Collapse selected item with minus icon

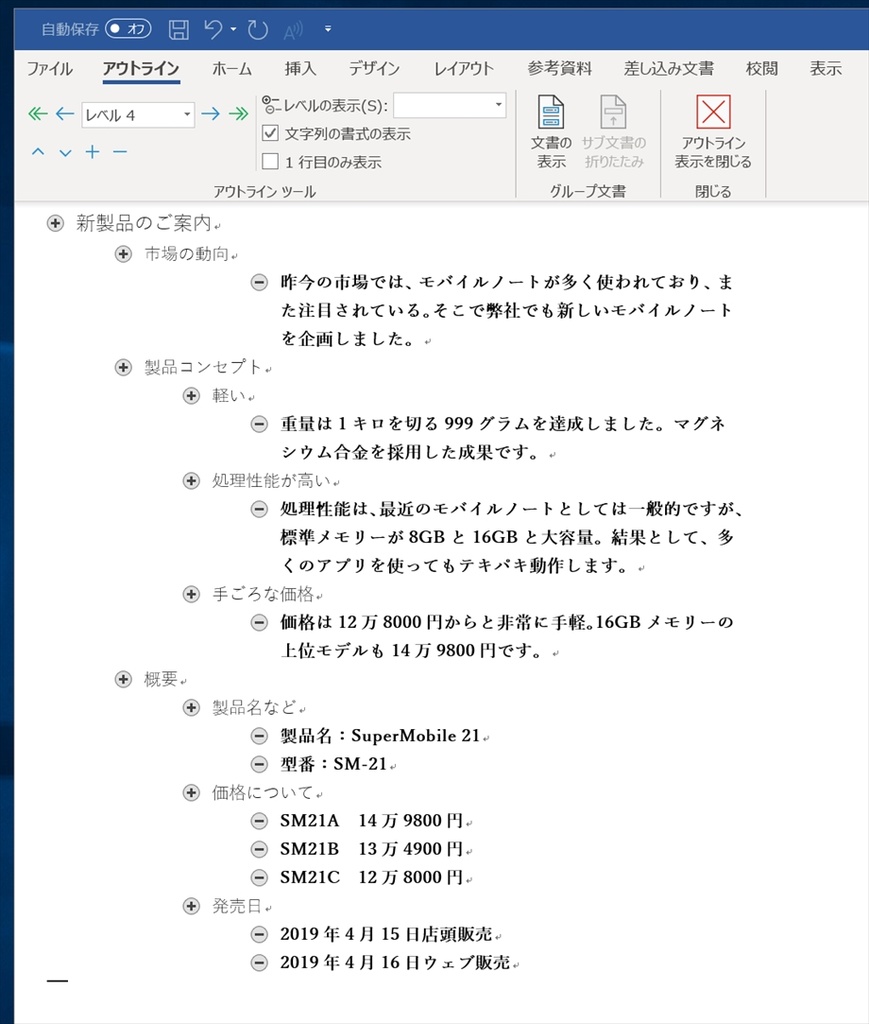click(119, 152)
